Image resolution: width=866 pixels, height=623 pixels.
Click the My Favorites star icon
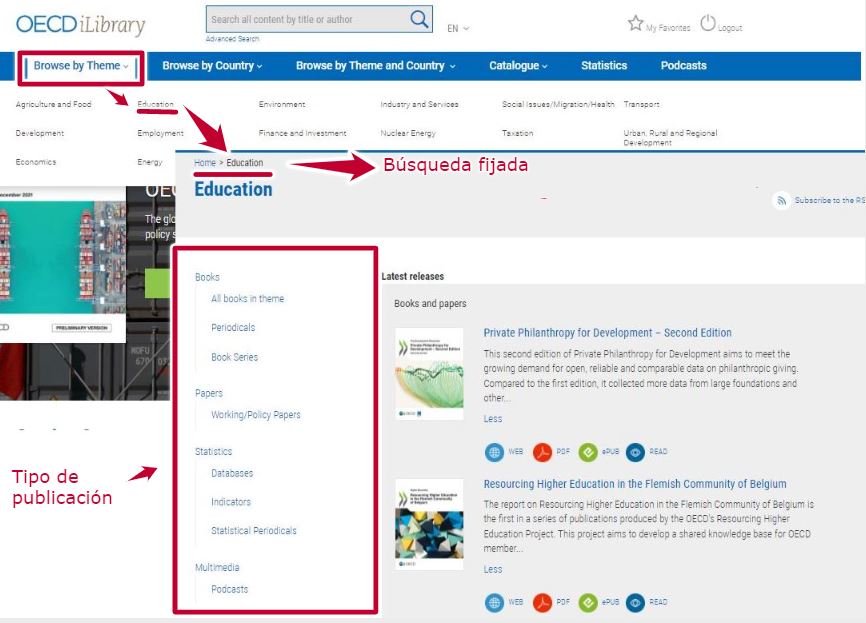click(636, 23)
